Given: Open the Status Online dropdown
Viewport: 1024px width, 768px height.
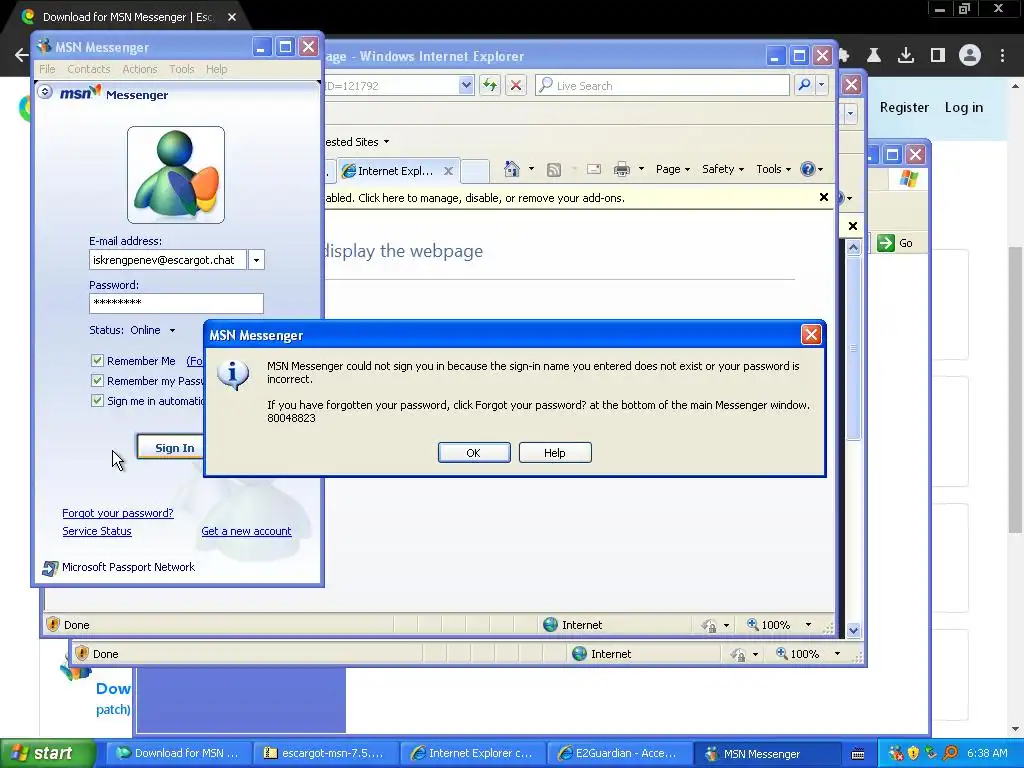Looking at the screenshot, I should pyautogui.click(x=172, y=330).
